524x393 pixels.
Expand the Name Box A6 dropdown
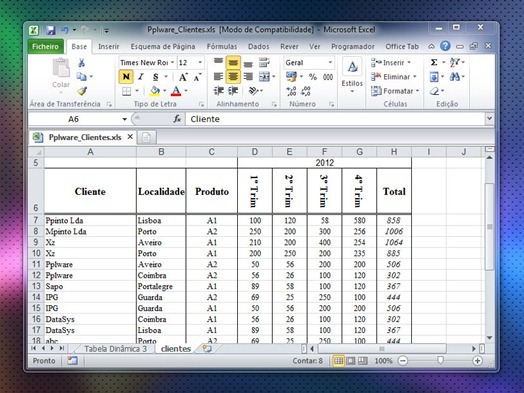[x=124, y=119]
